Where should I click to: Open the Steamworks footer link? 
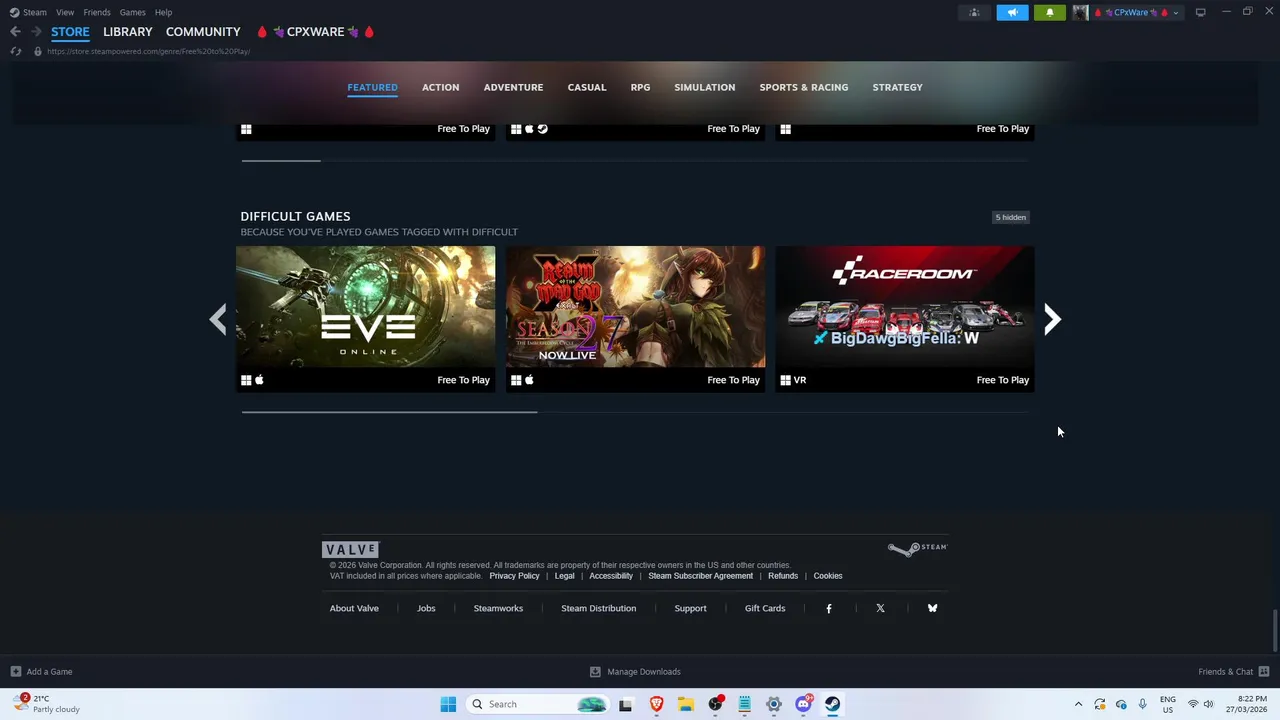[x=498, y=608]
